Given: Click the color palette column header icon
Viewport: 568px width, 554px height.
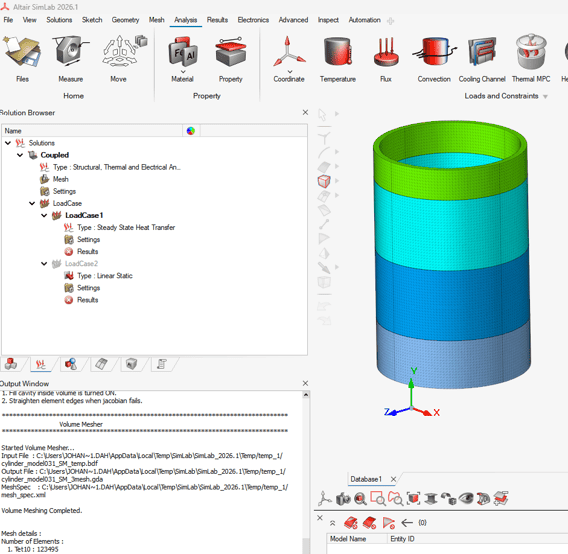Looking at the screenshot, I should point(191,131).
